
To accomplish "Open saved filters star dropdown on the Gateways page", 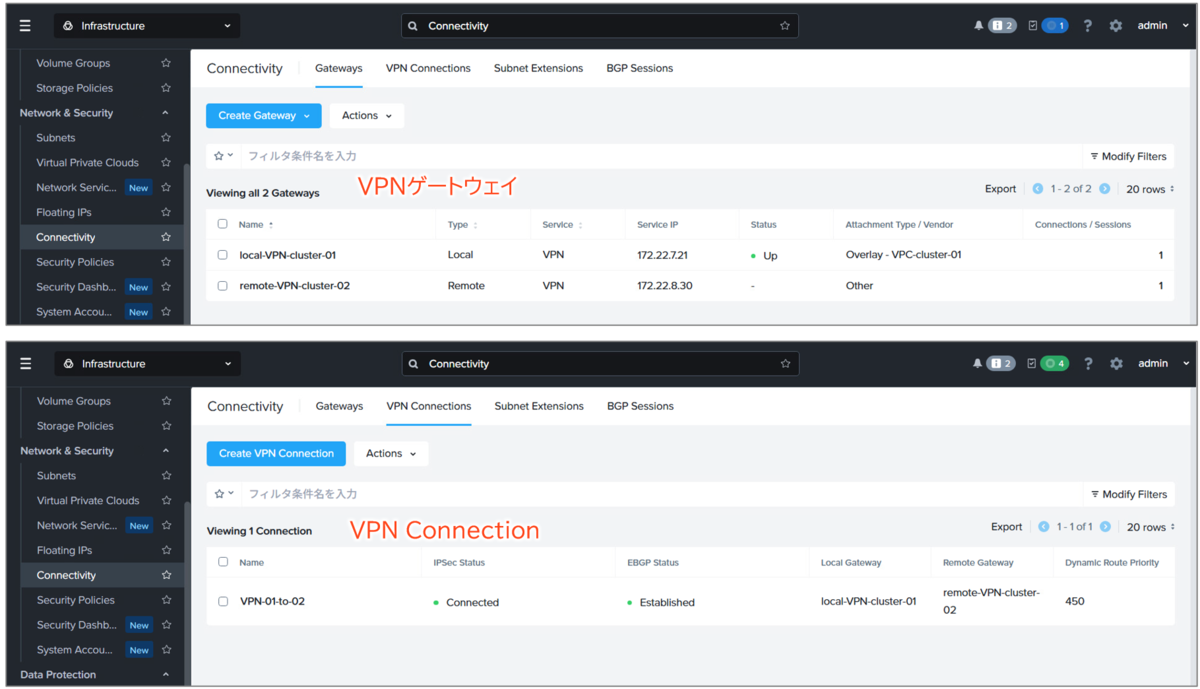I will click(224, 156).
